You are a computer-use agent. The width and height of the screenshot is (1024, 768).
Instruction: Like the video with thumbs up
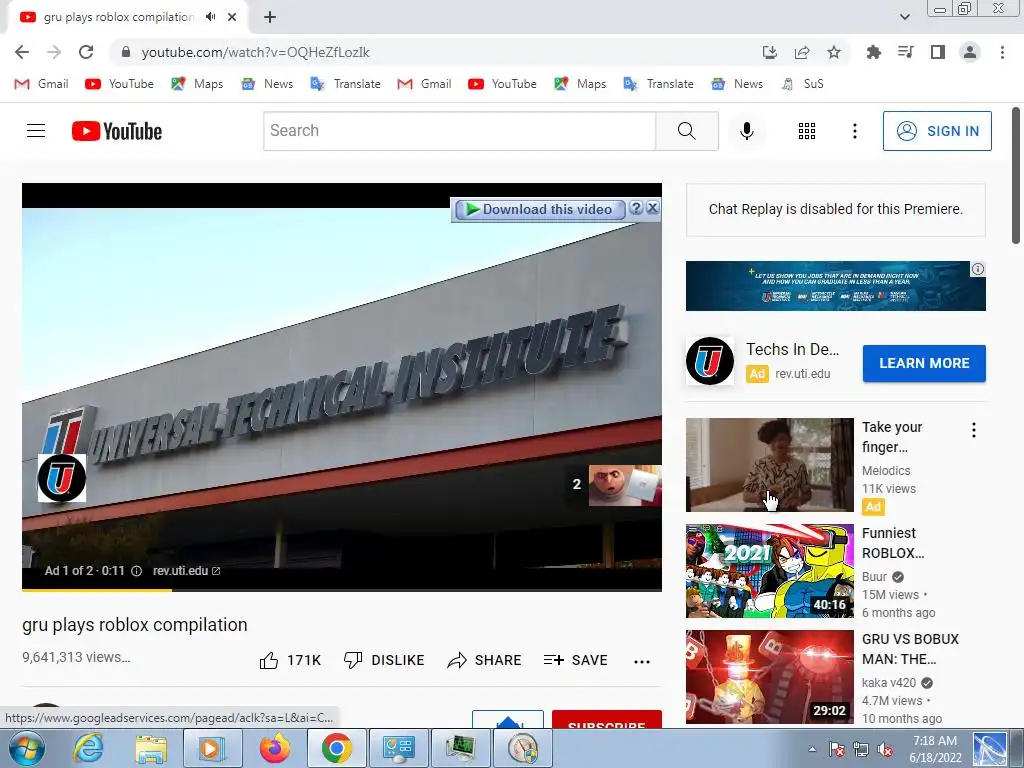(x=290, y=660)
